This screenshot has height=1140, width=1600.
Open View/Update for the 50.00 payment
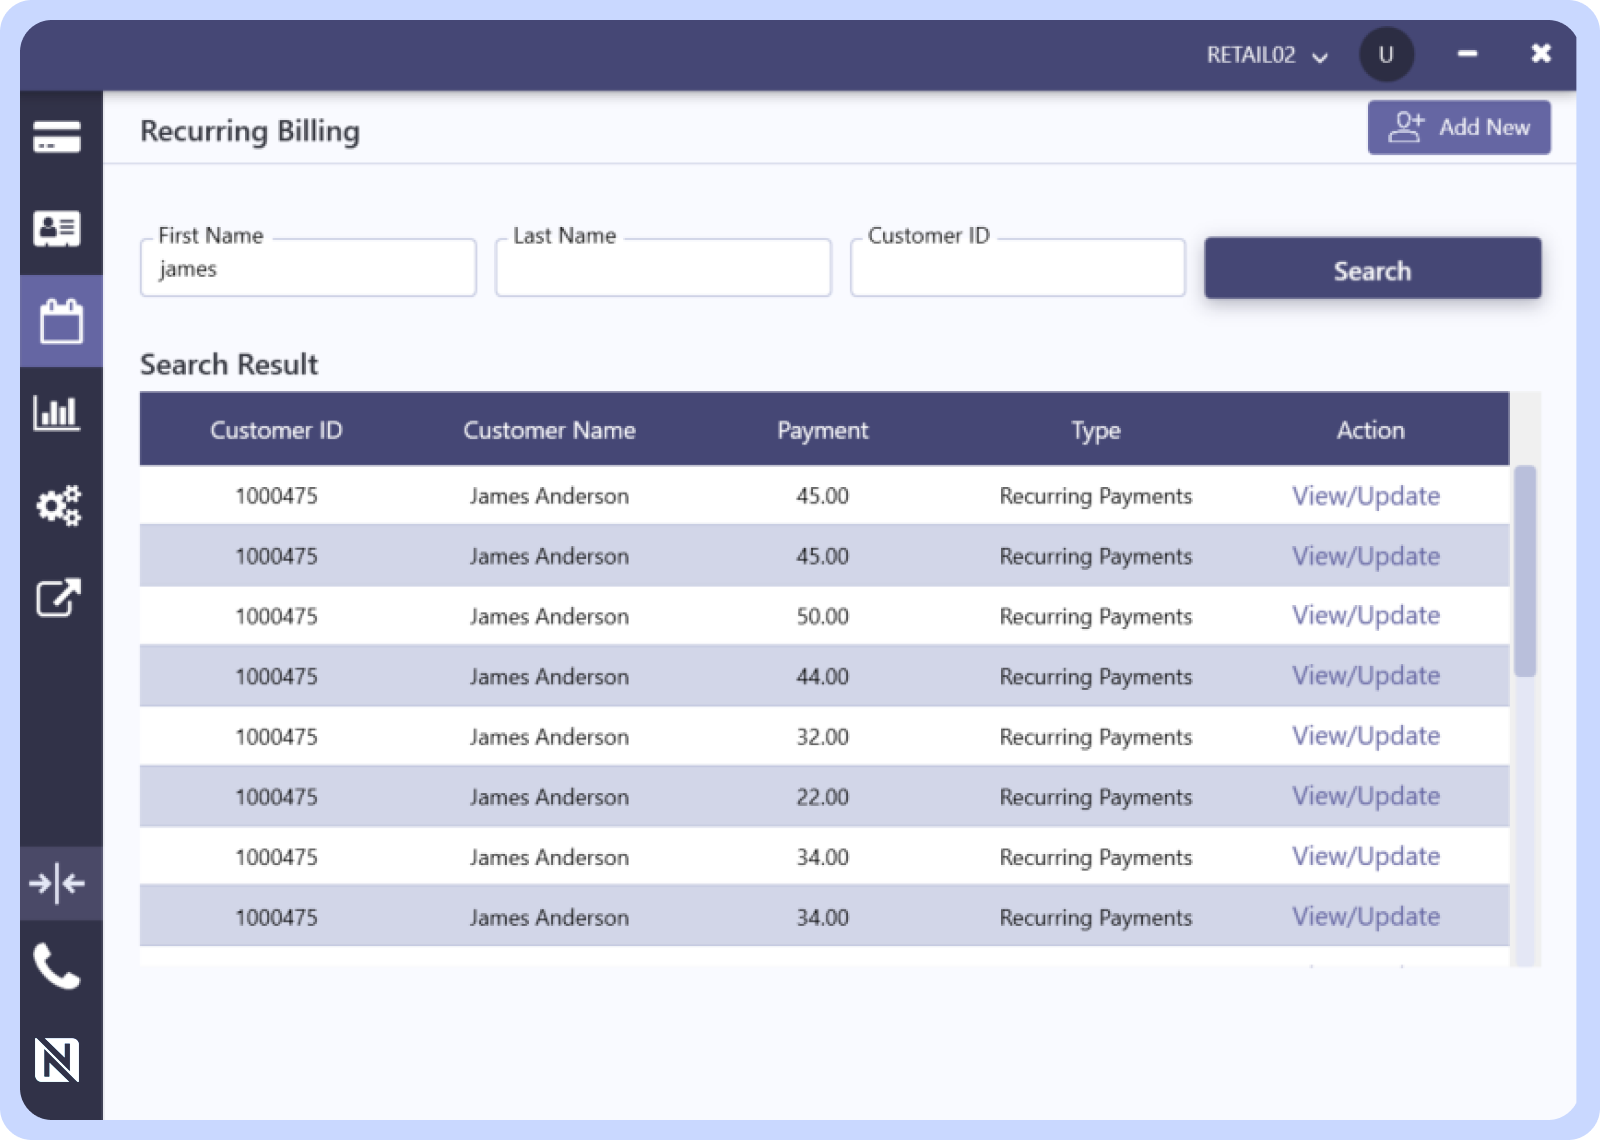point(1366,616)
